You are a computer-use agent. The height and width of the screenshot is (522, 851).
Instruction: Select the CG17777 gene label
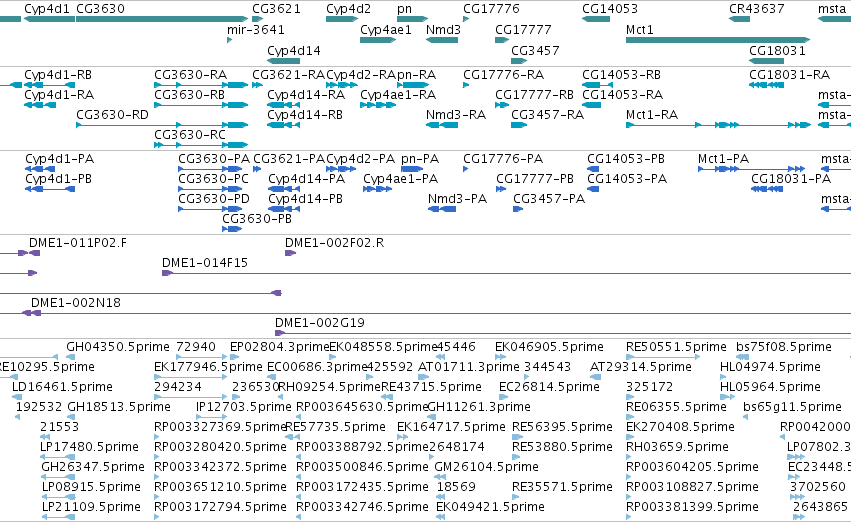pyautogui.click(x=523, y=29)
